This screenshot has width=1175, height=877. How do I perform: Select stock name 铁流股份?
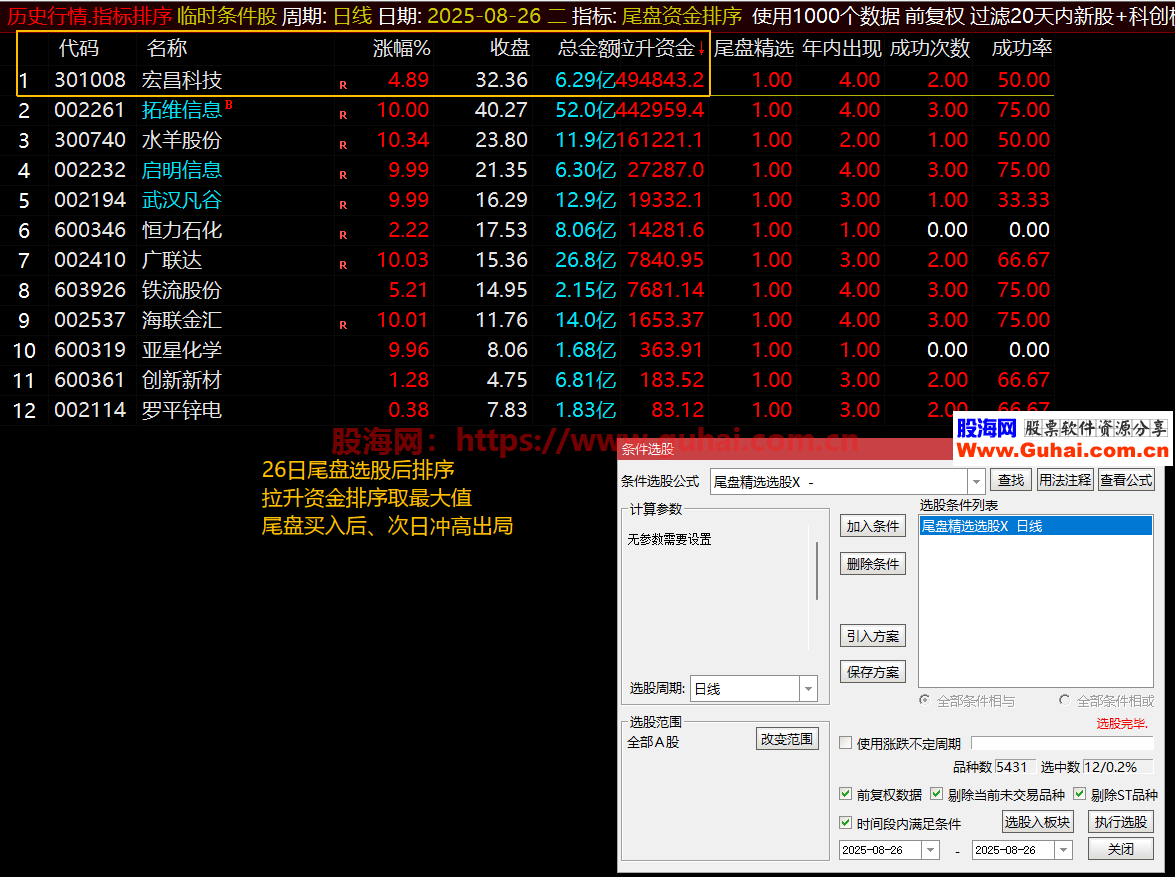pyautogui.click(x=182, y=289)
